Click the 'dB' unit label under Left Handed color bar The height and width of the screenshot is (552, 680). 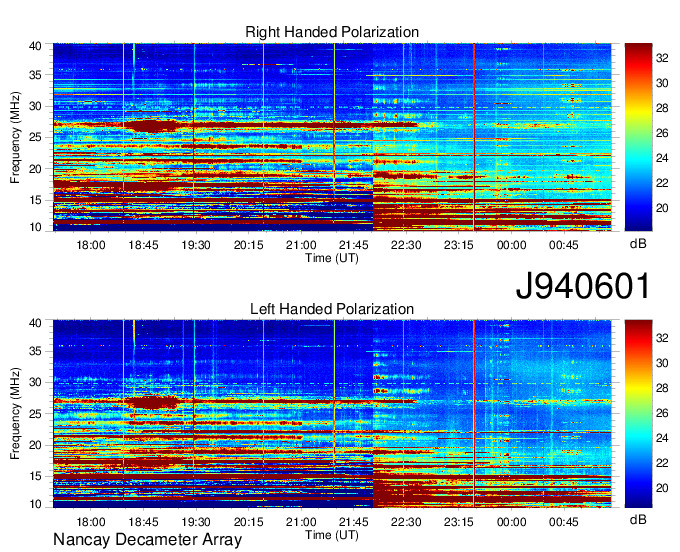[x=638, y=520]
